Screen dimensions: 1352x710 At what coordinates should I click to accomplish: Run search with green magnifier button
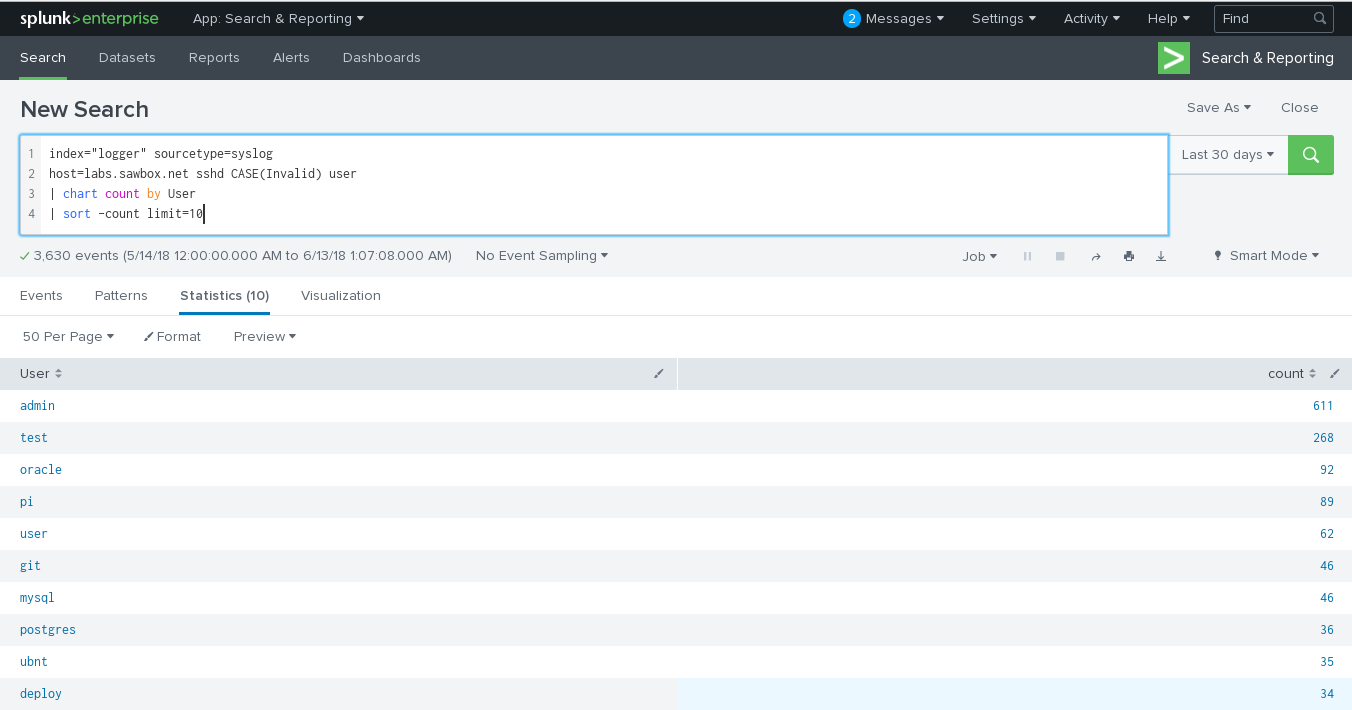coord(1310,155)
